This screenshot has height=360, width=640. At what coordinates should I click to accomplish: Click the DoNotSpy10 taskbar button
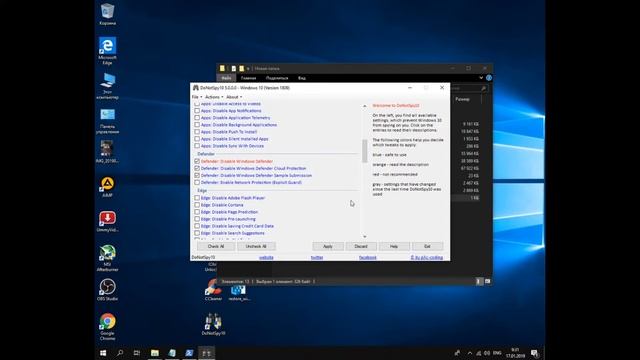tap(207, 353)
